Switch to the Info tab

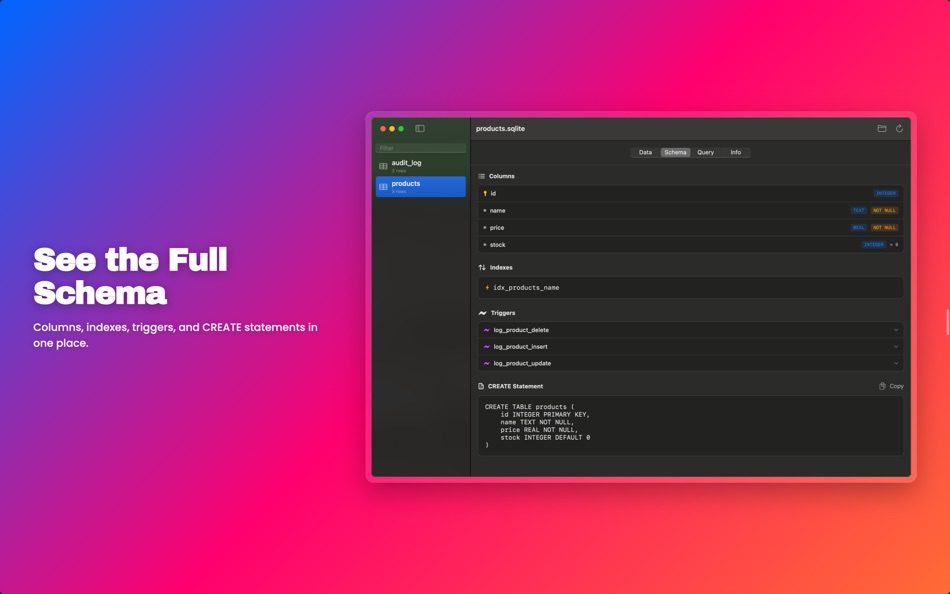pos(735,152)
